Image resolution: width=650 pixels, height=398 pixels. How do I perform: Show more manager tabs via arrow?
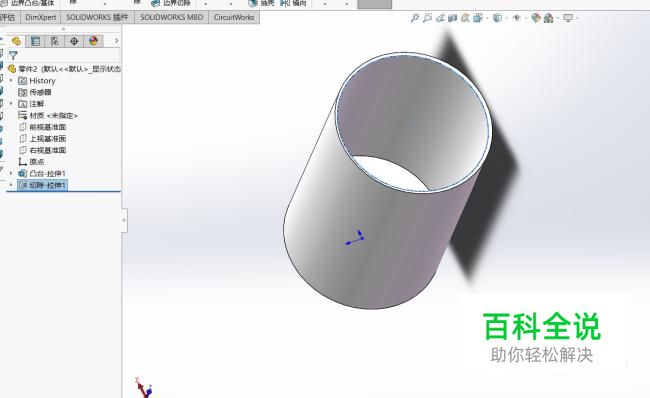[116, 41]
